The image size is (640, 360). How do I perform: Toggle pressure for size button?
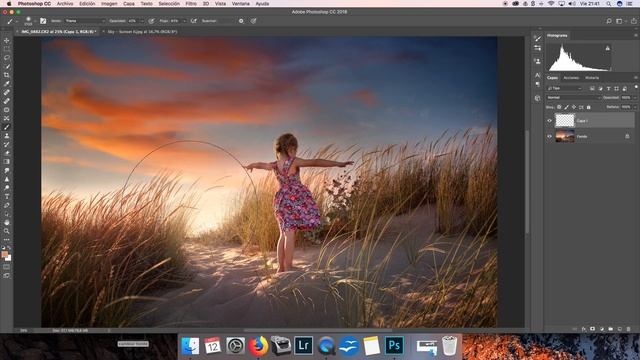tap(253, 21)
